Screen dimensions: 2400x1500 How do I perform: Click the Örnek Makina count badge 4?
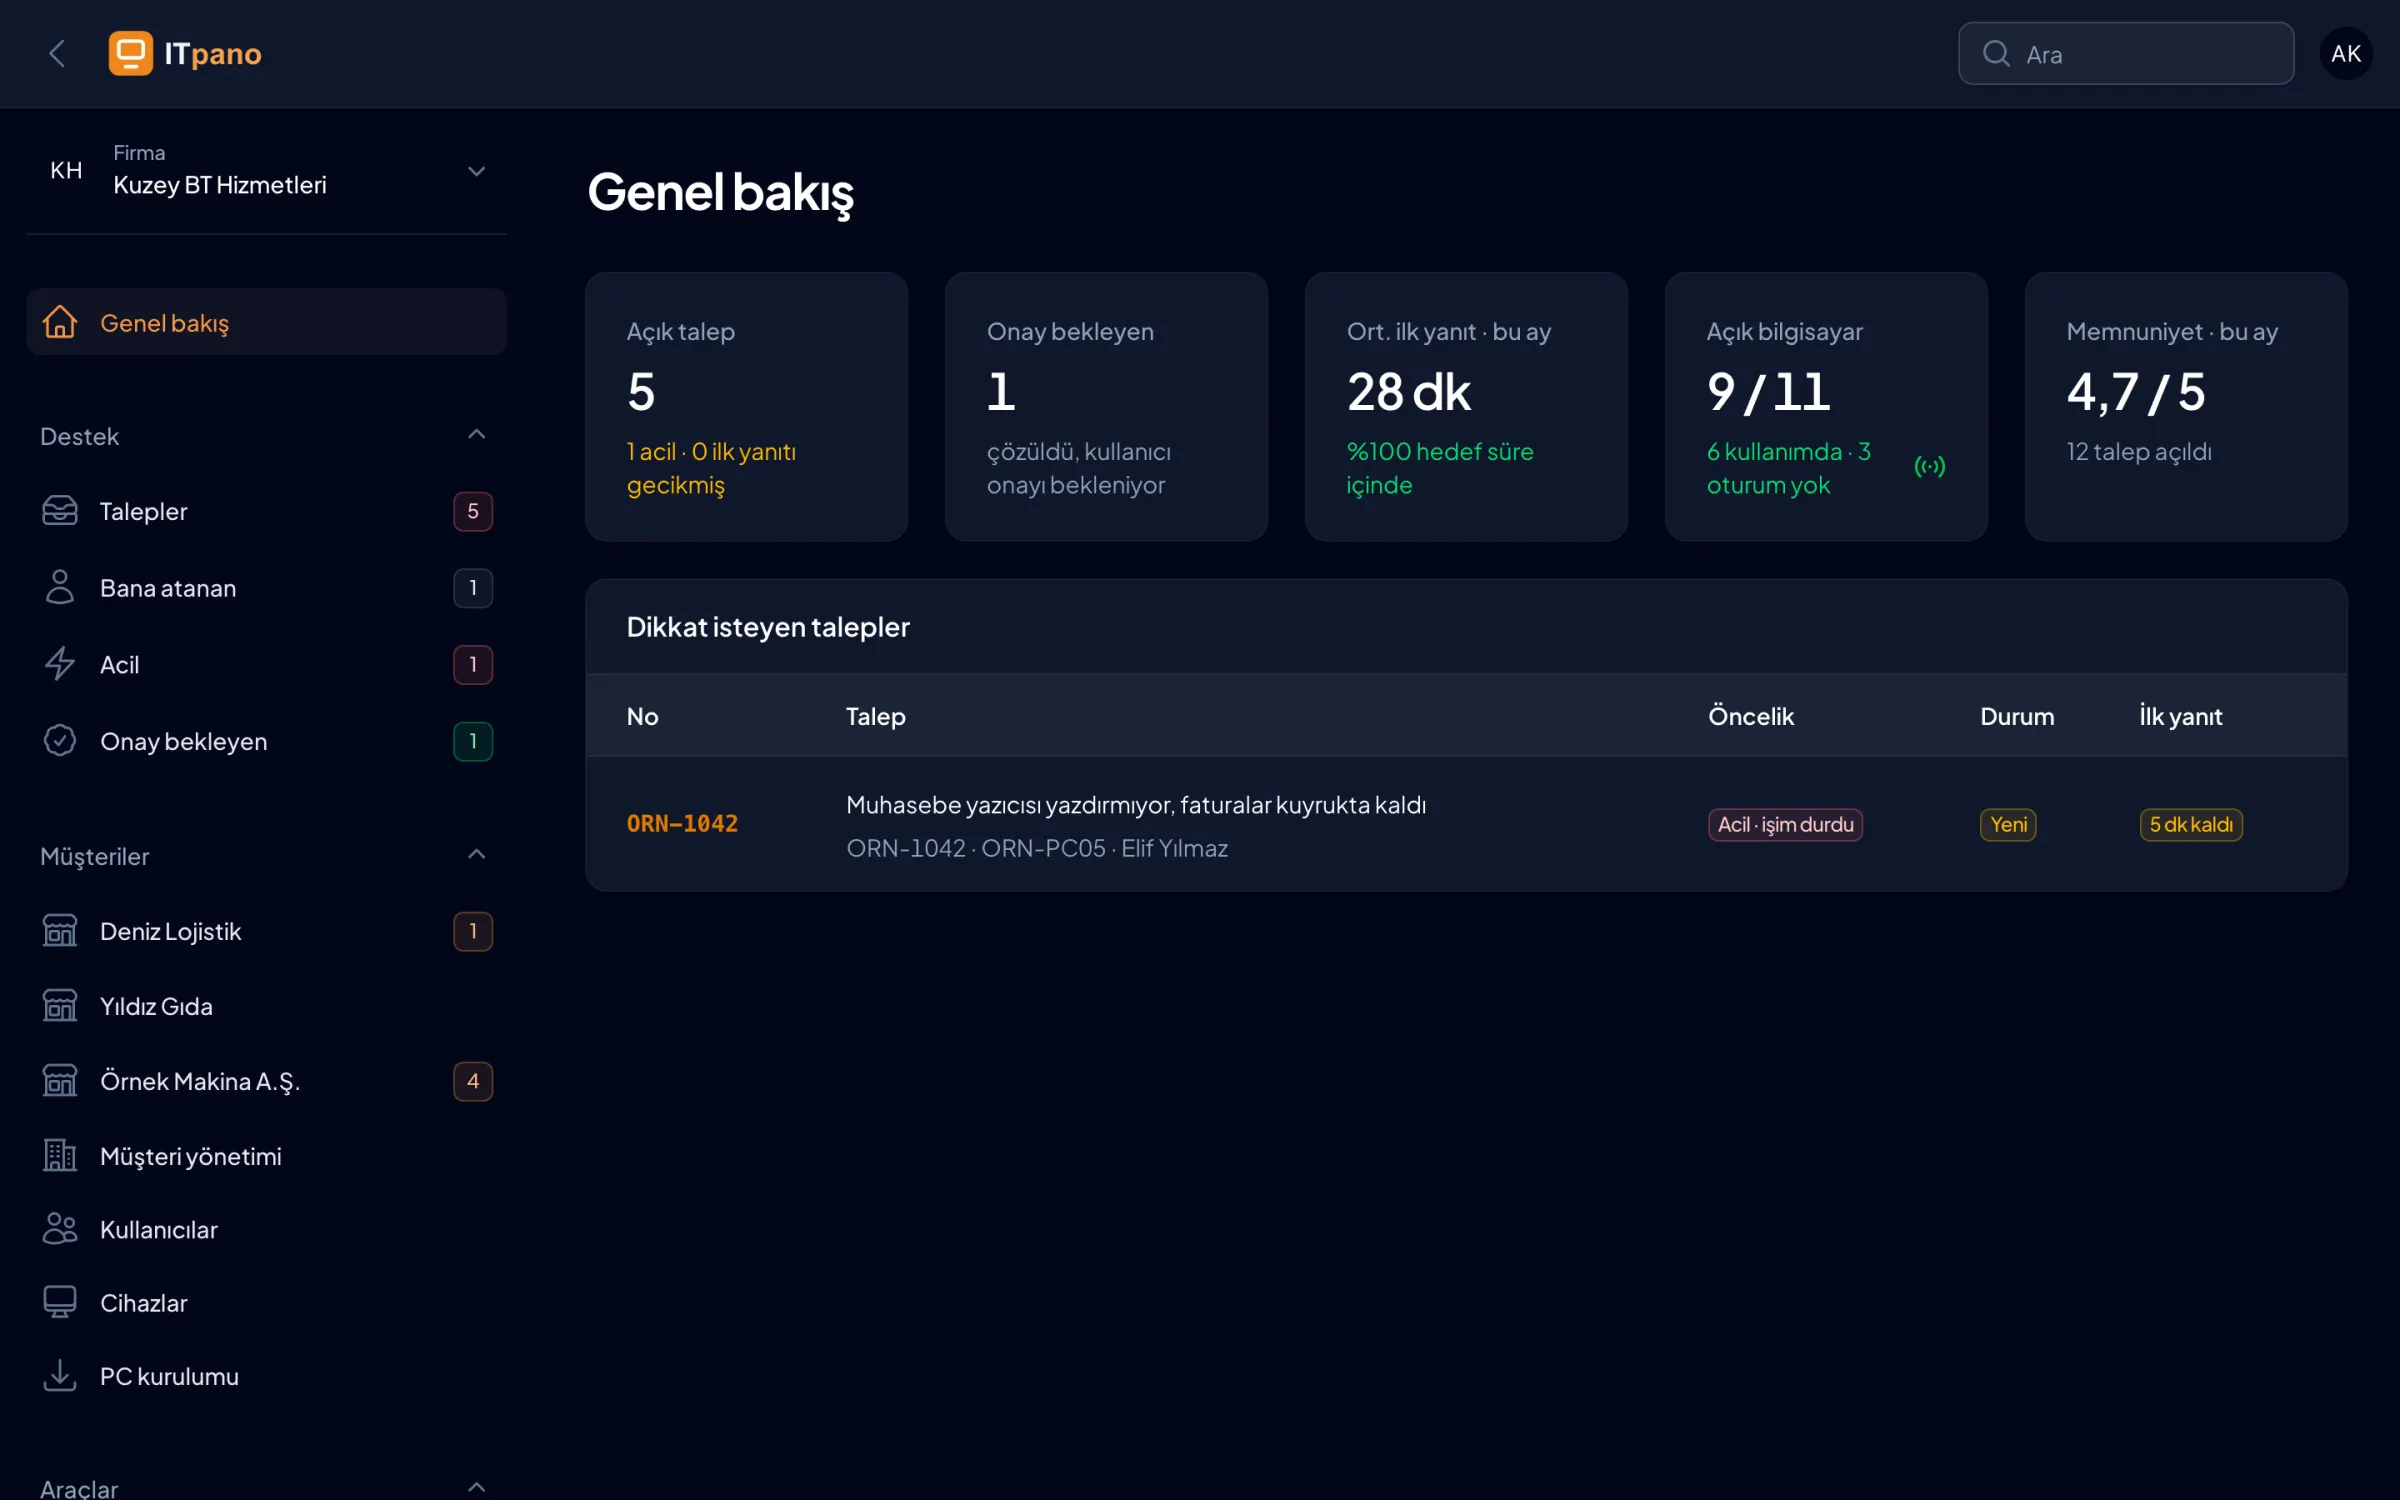pyautogui.click(x=473, y=1081)
